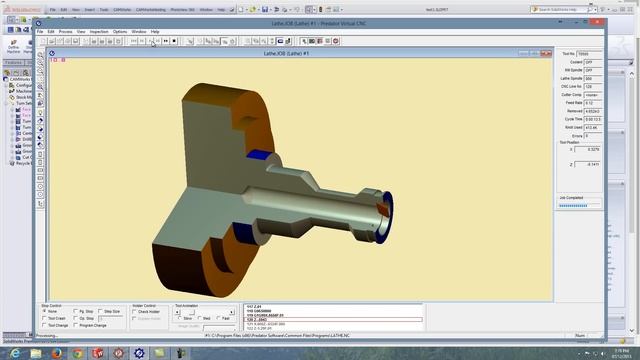Image resolution: width=640 pixels, height=360 pixels.
Task: Toggle the Pg. Stop checkbox
Action: coord(76,311)
